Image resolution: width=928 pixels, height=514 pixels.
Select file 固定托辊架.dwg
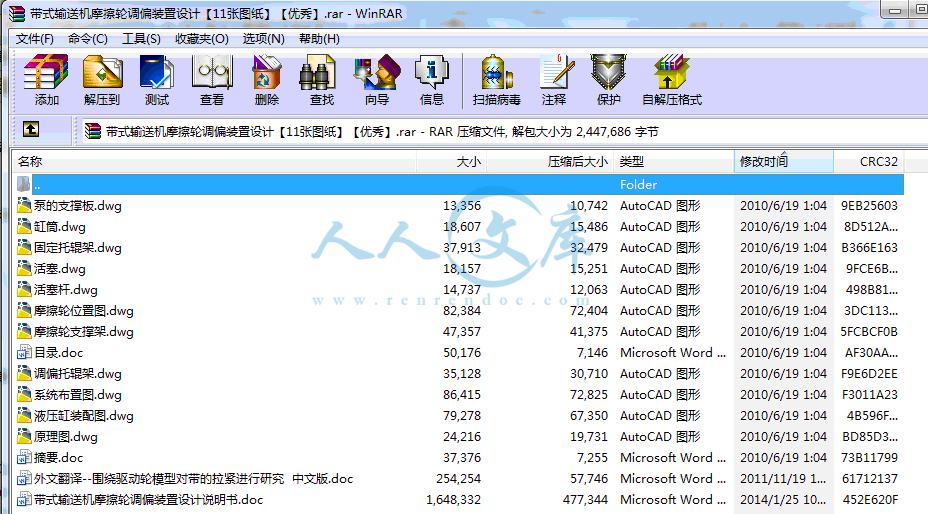coord(78,248)
